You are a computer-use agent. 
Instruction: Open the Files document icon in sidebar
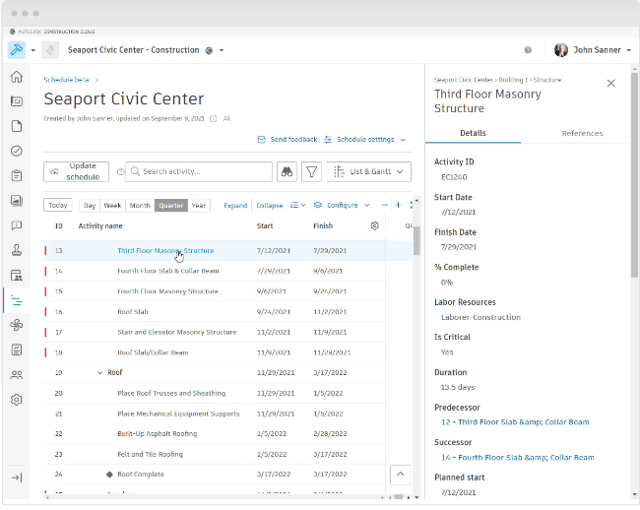click(x=16, y=126)
